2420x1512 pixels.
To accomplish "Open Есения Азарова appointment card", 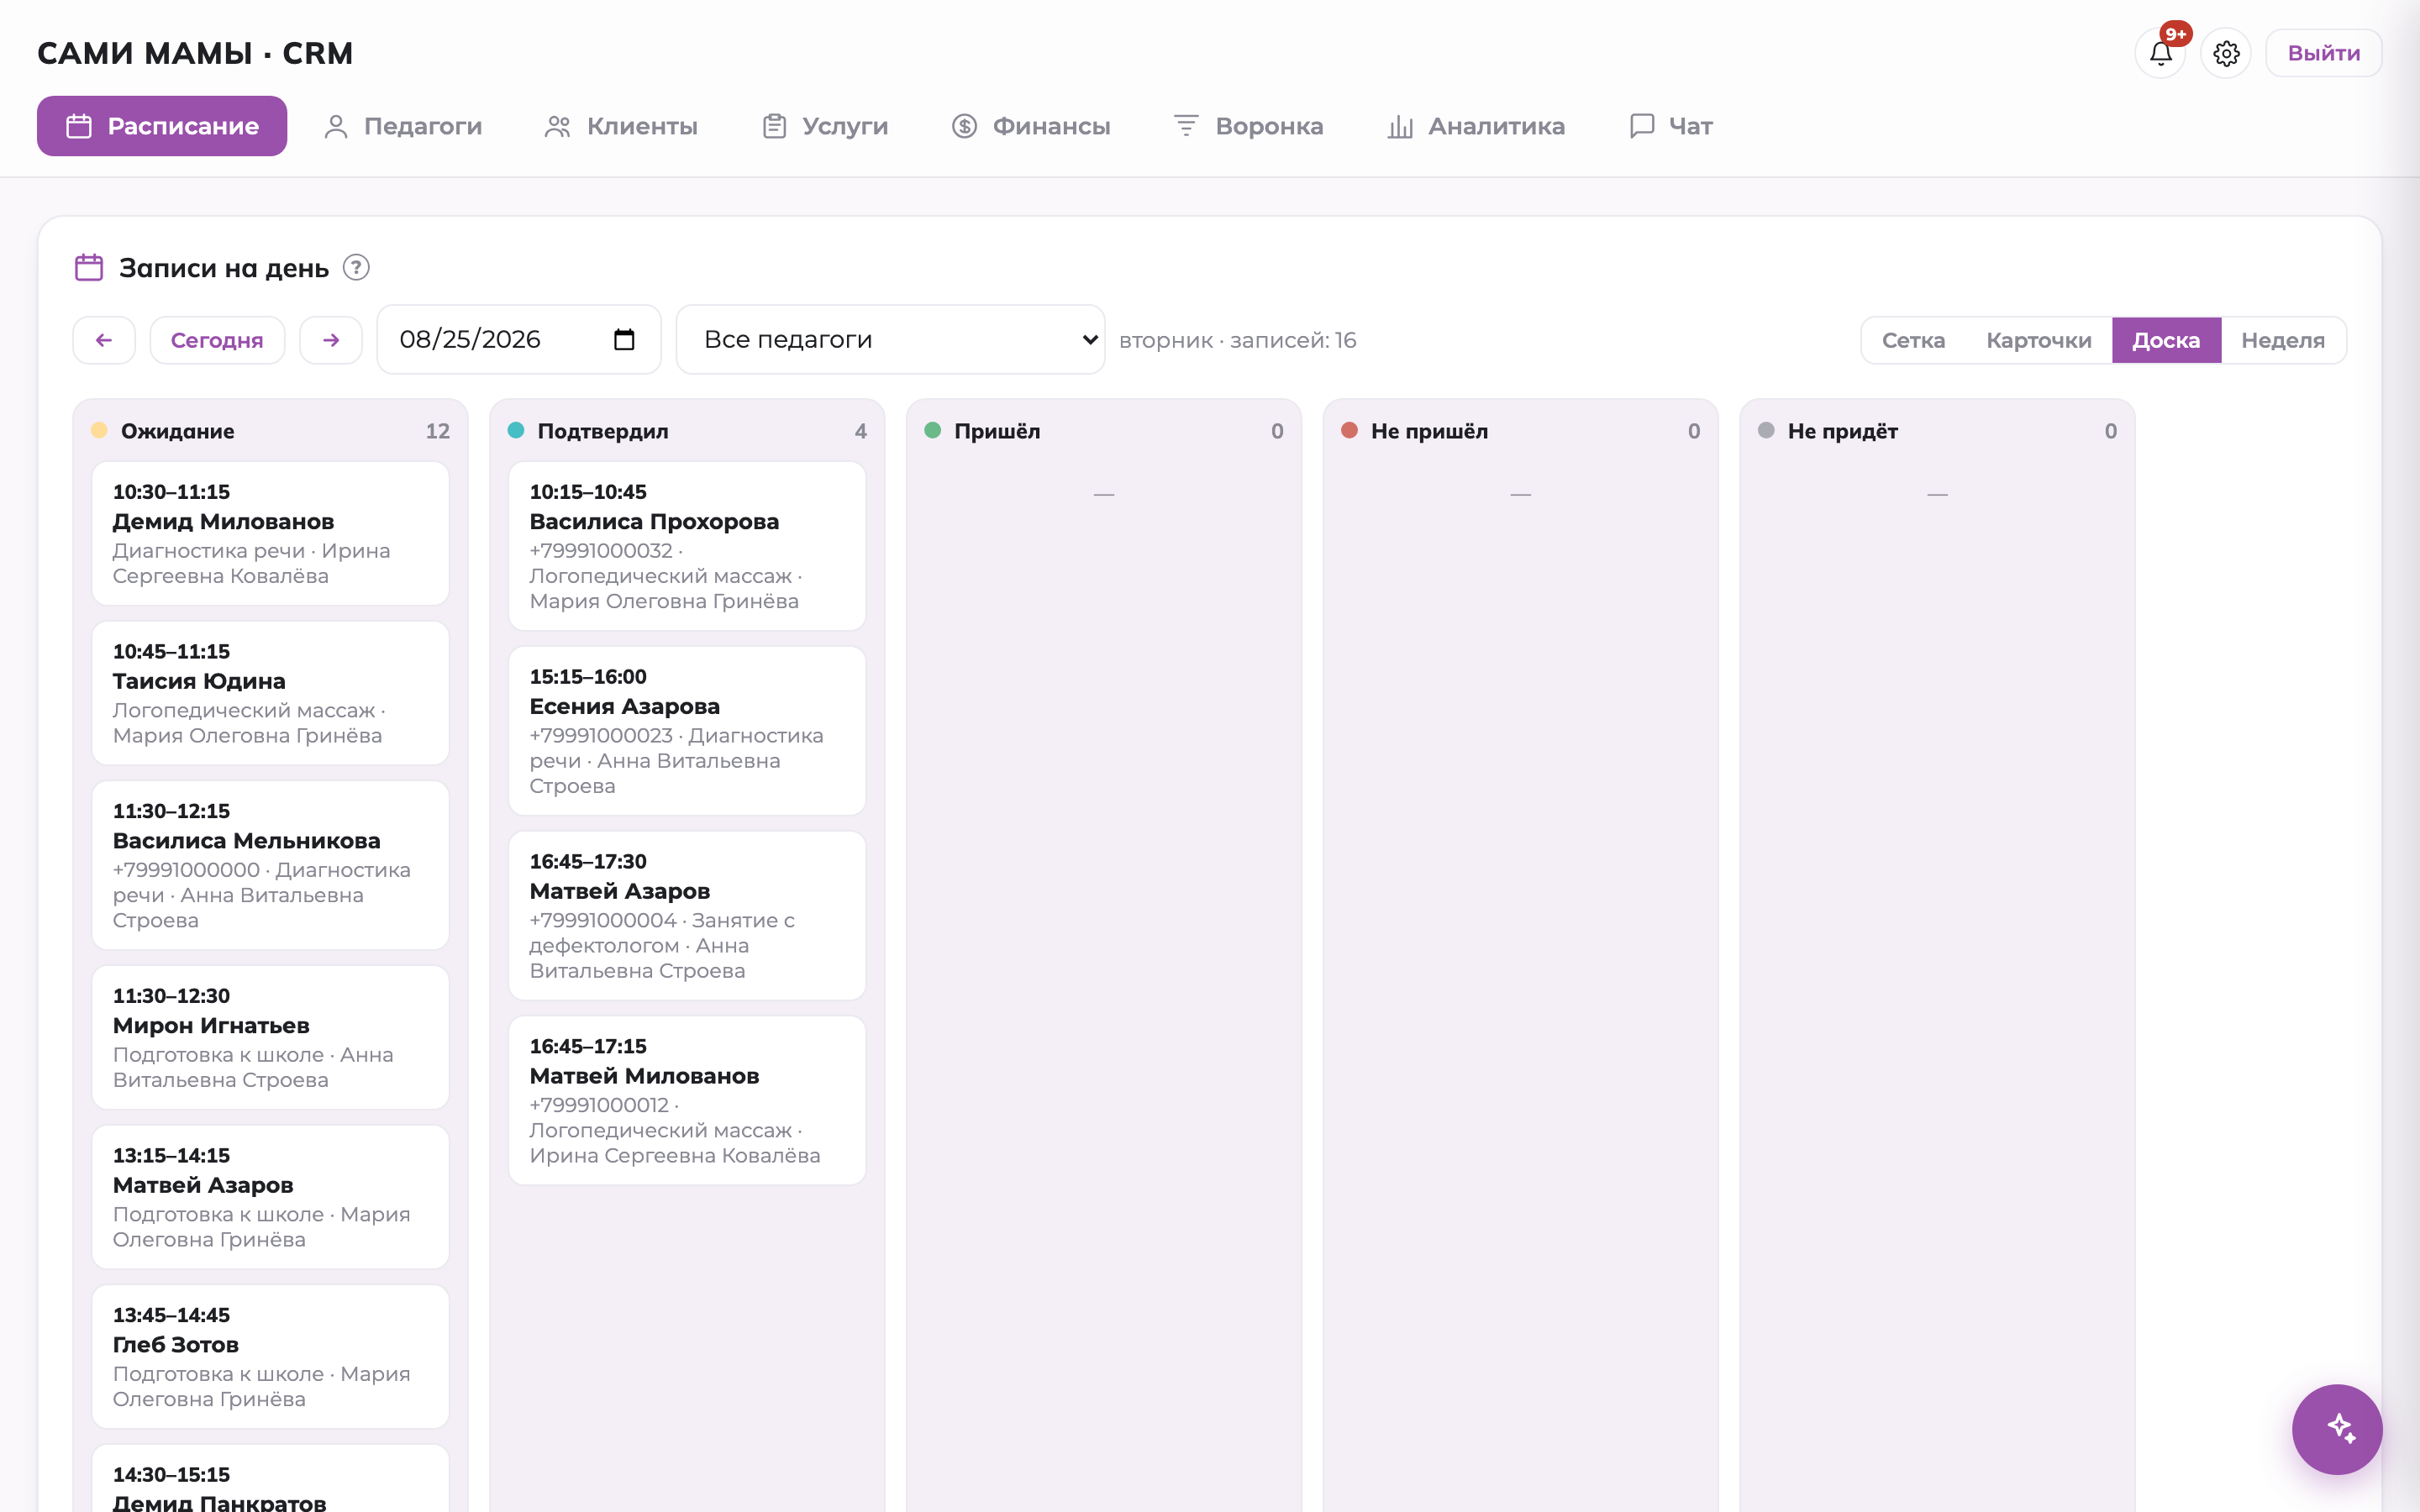I will coord(687,731).
